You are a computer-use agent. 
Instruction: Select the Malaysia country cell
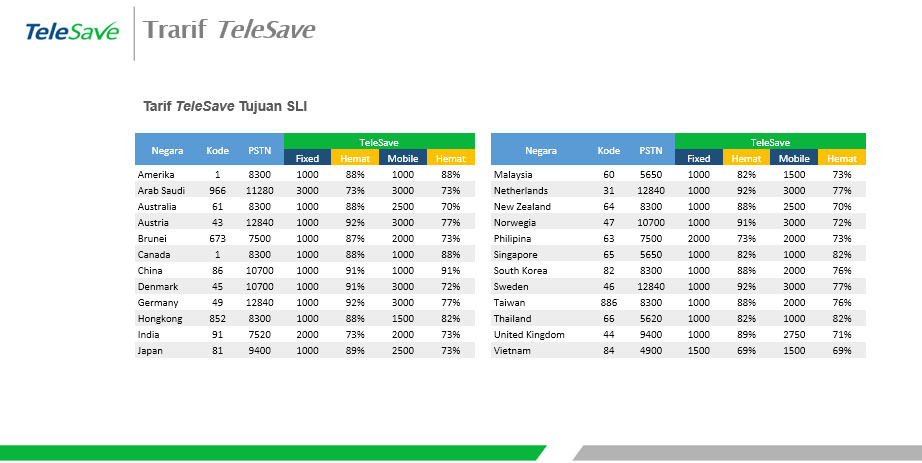(513, 175)
